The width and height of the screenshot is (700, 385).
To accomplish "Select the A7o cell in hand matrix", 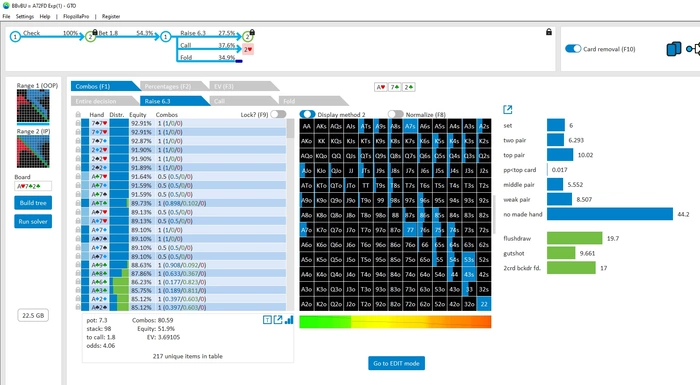I will point(307,230).
